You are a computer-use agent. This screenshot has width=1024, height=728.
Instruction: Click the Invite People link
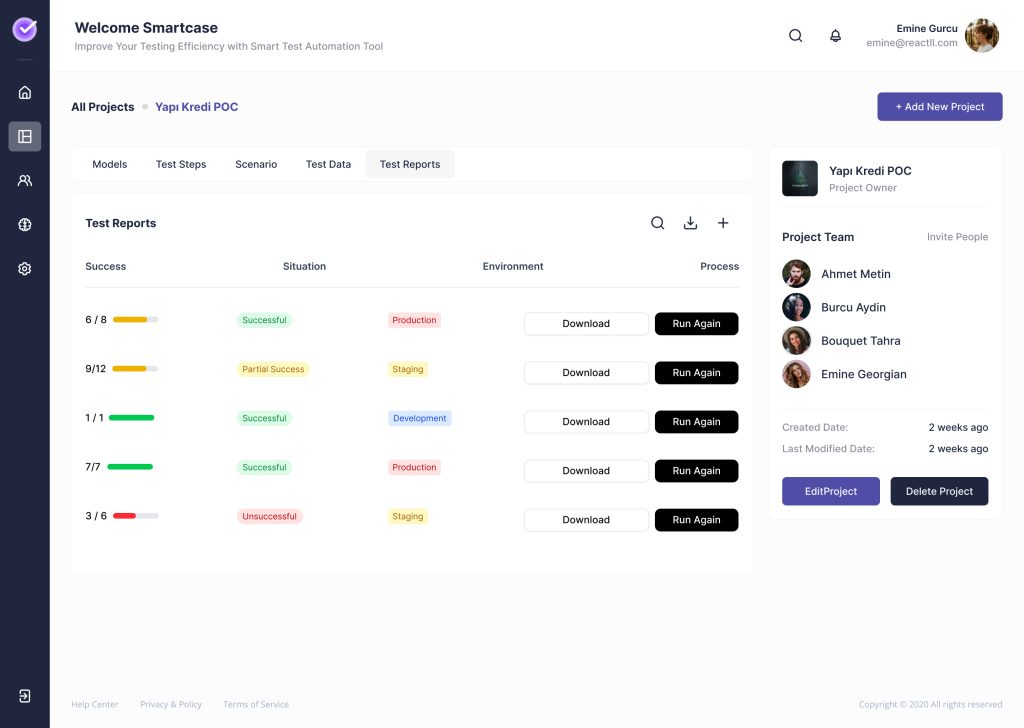(x=957, y=237)
